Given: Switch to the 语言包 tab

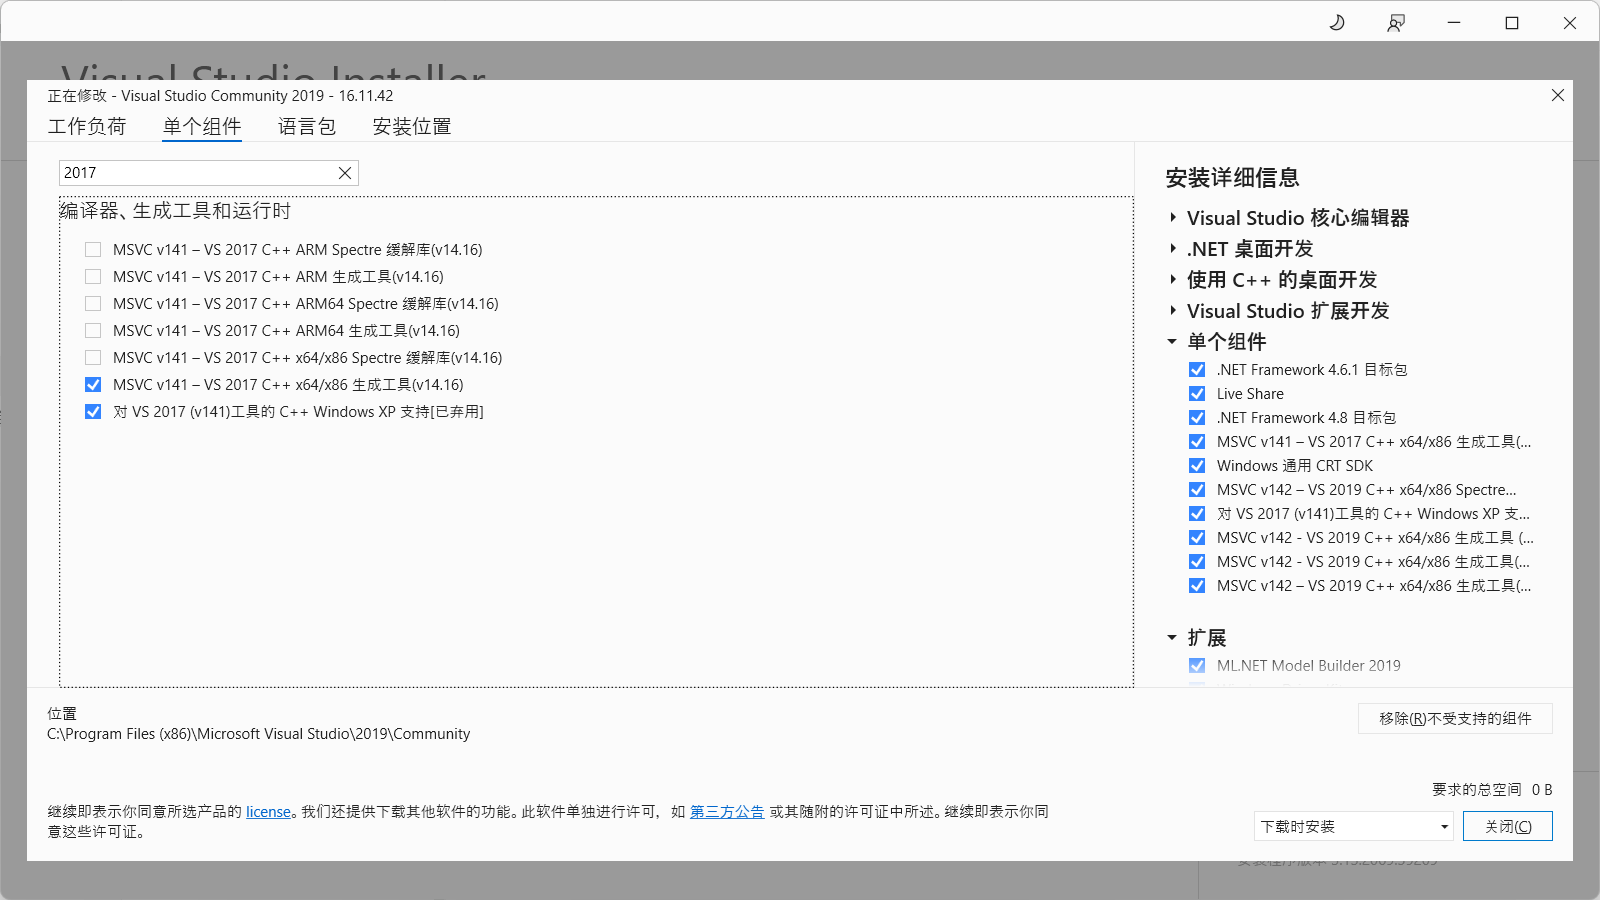Looking at the screenshot, I should pyautogui.click(x=306, y=127).
